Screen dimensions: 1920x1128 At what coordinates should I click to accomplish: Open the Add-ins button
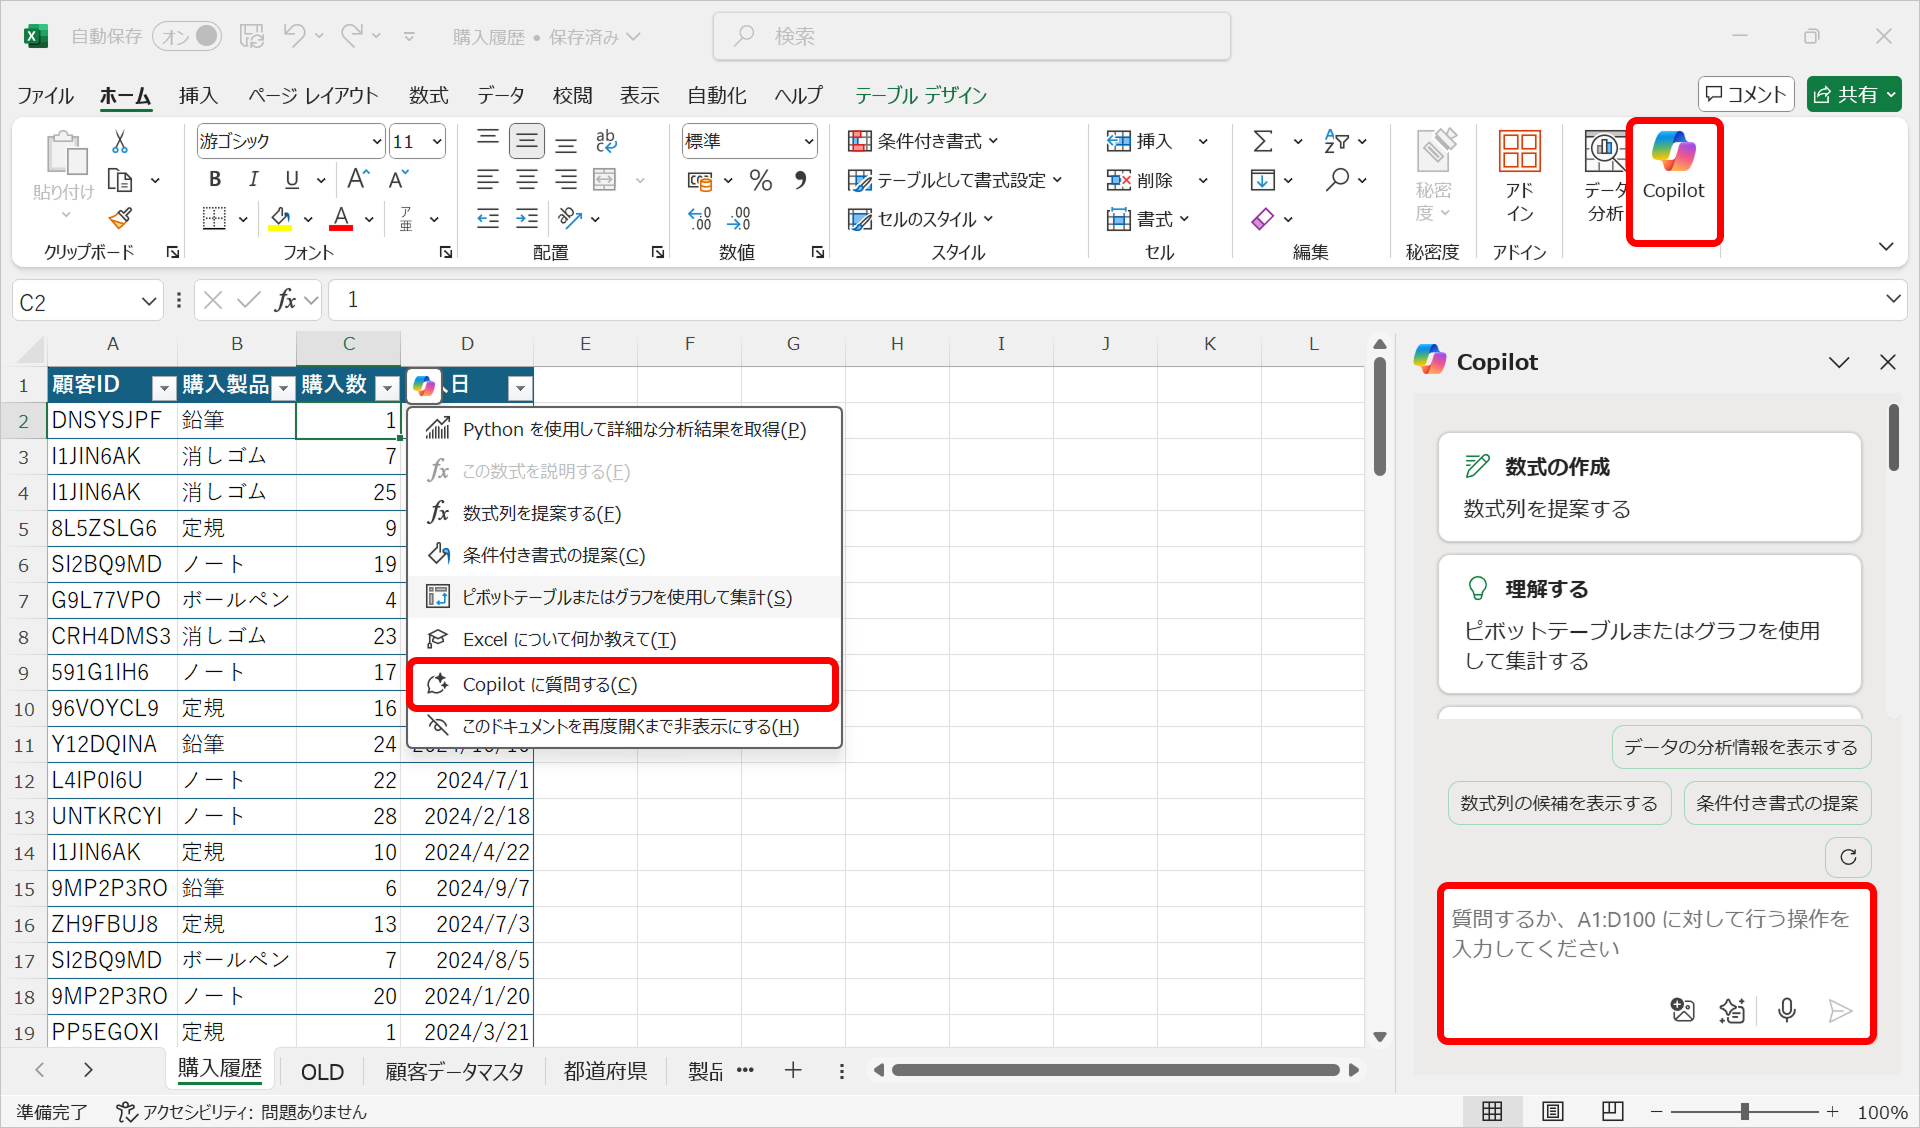tap(1520, 177)
